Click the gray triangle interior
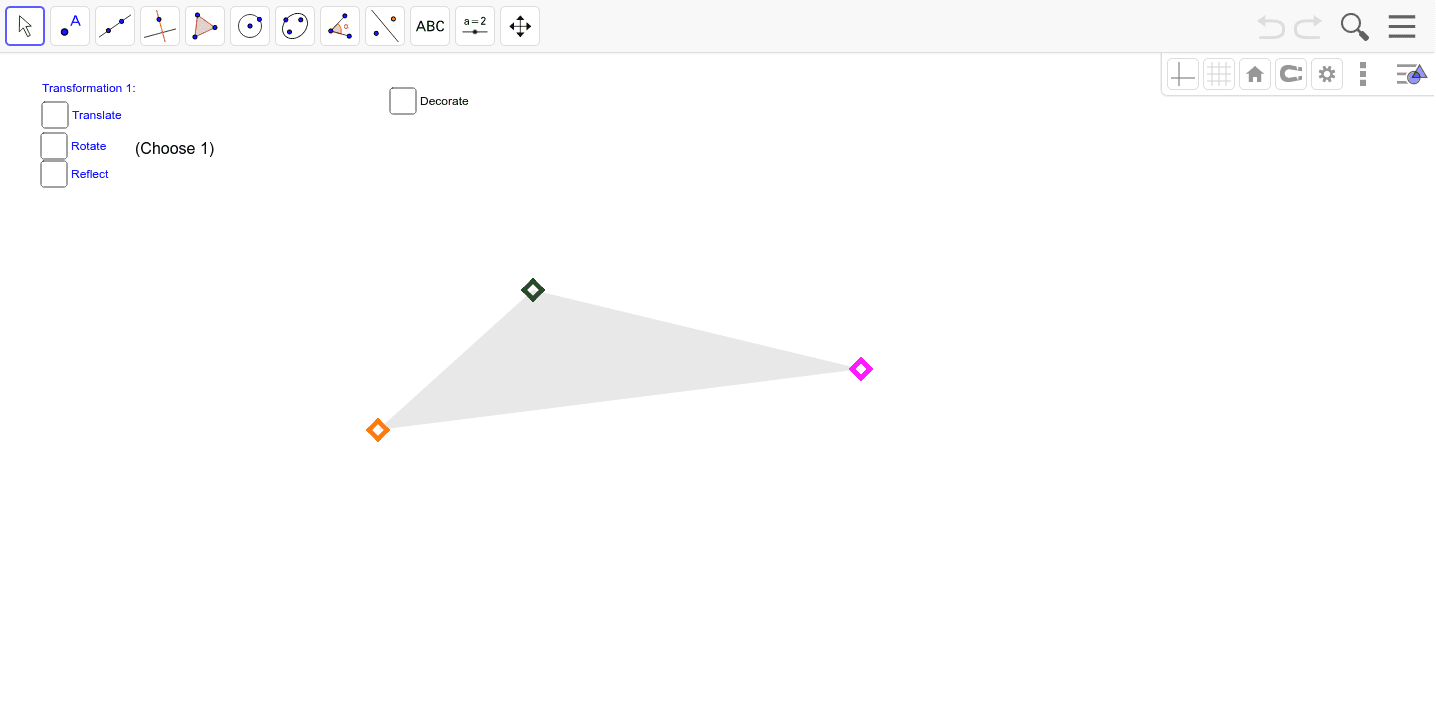This screenshot has width=1436, height=708. pyautogui.click(x=590, y=363)
